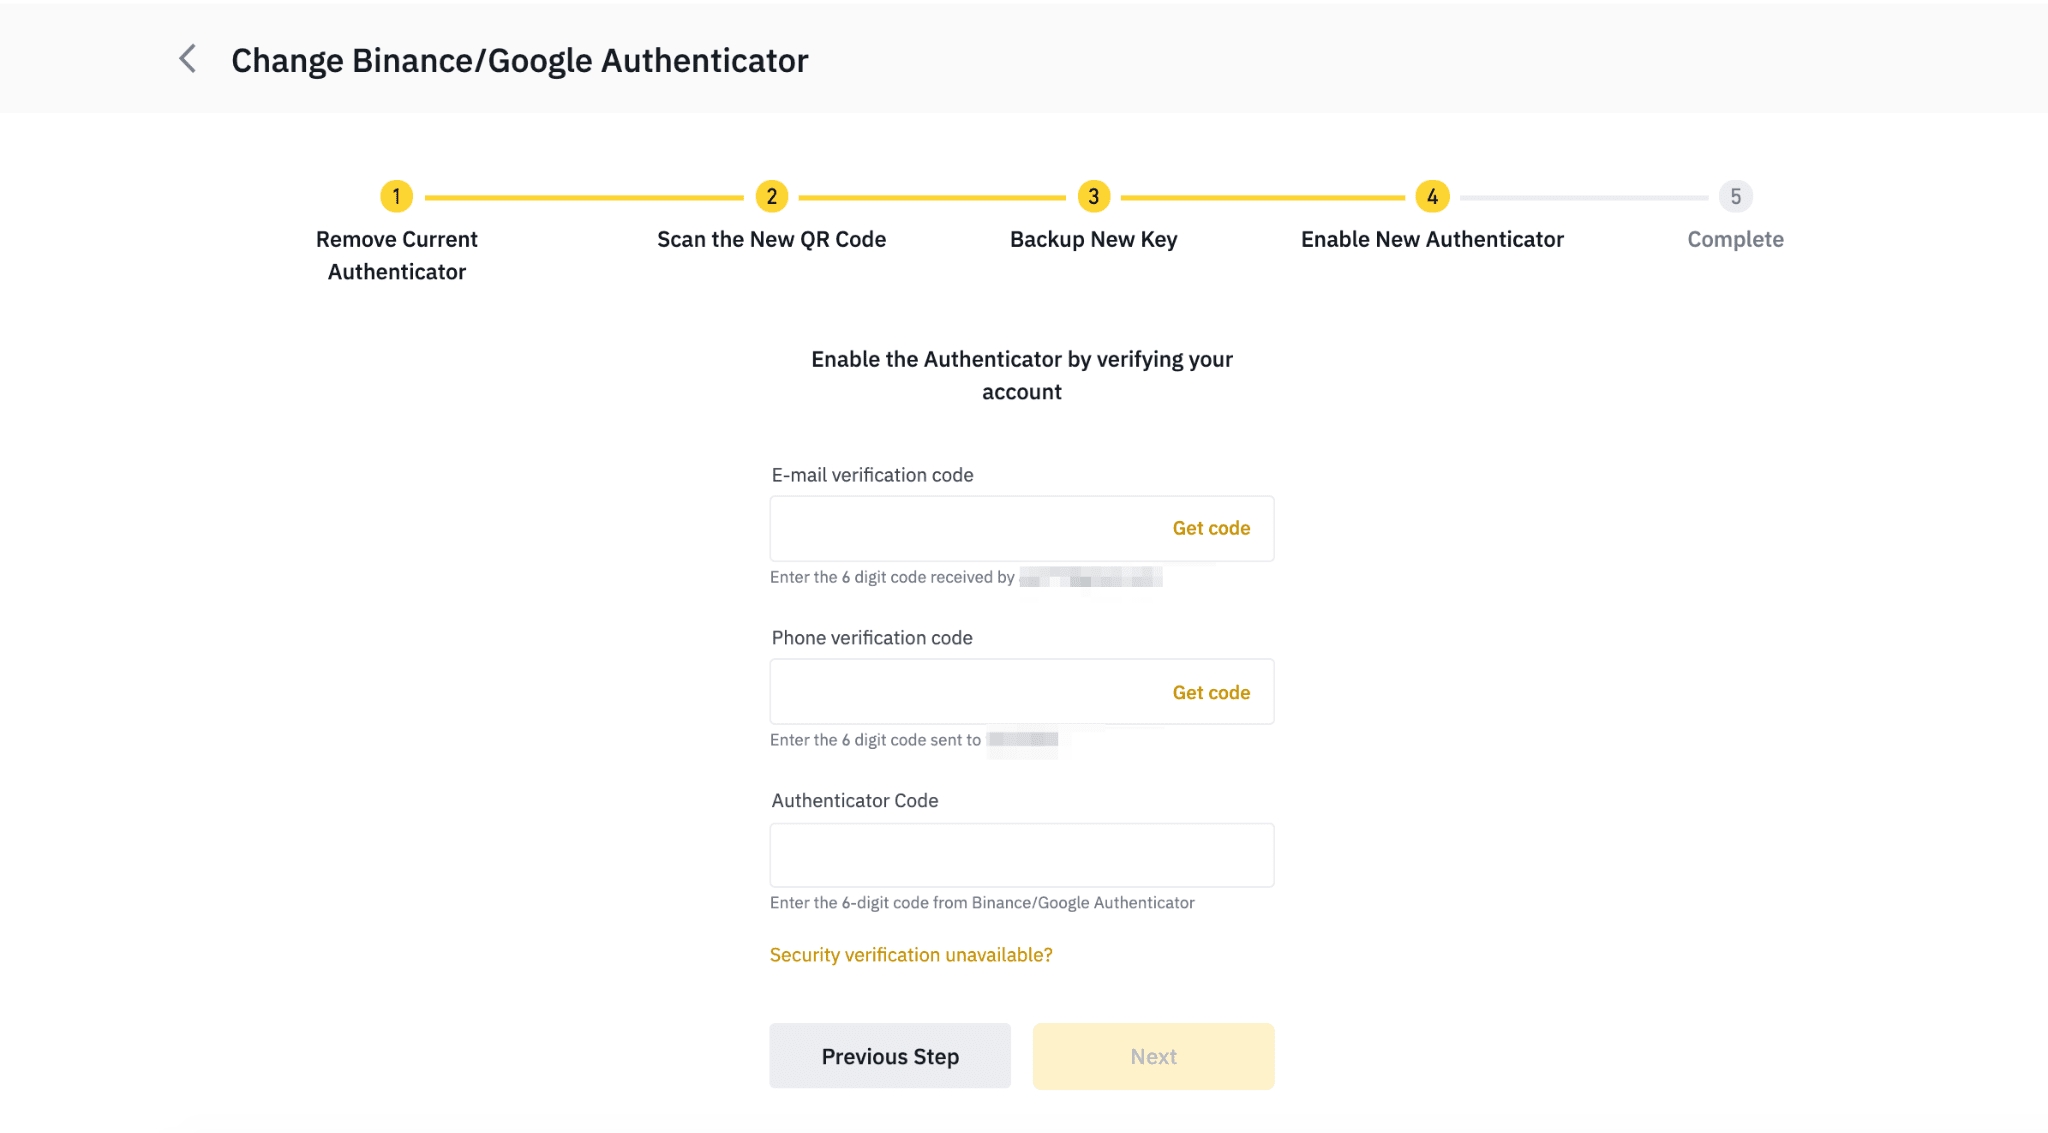Get code for E-mail verification
Screen dimensions: 2048x1133
coord(1211,528)
